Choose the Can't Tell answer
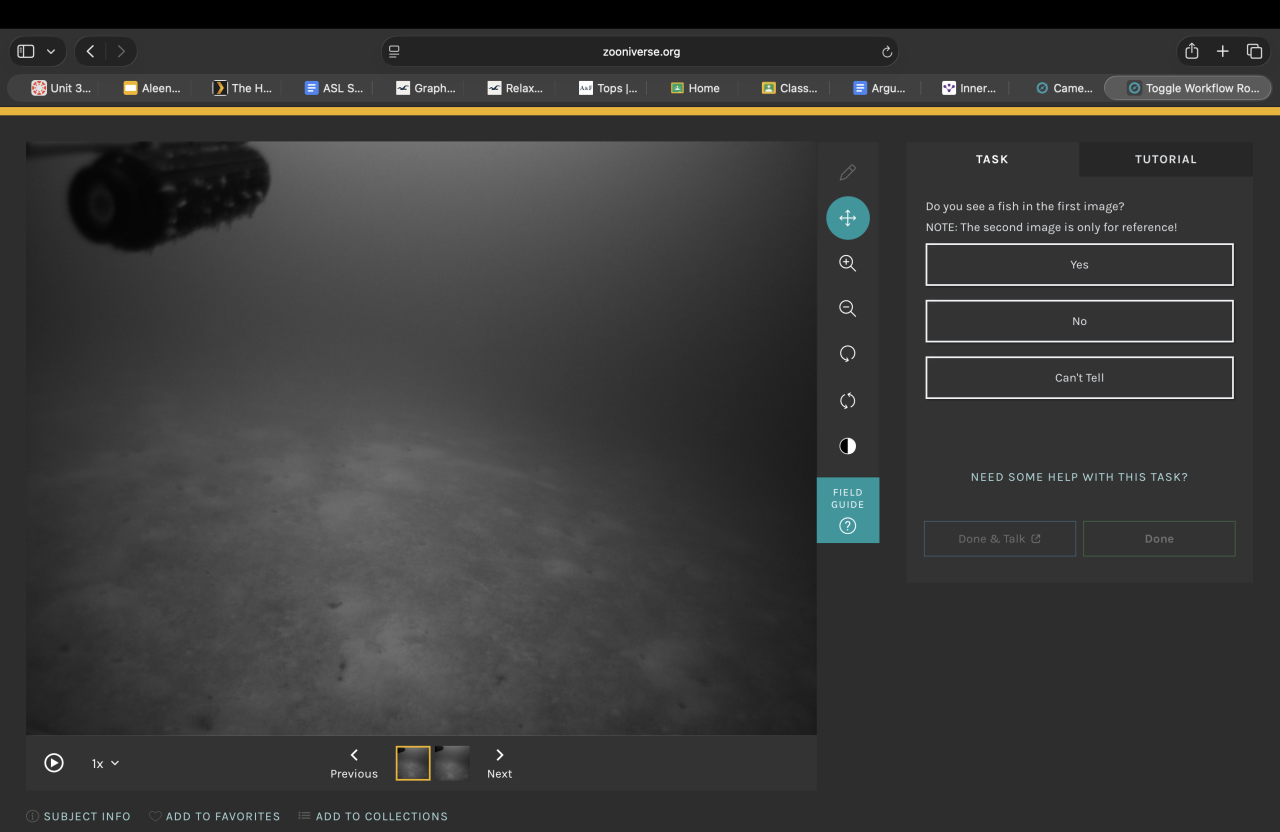This screenshot has width=1280, height=832. tap(1079, 378)
